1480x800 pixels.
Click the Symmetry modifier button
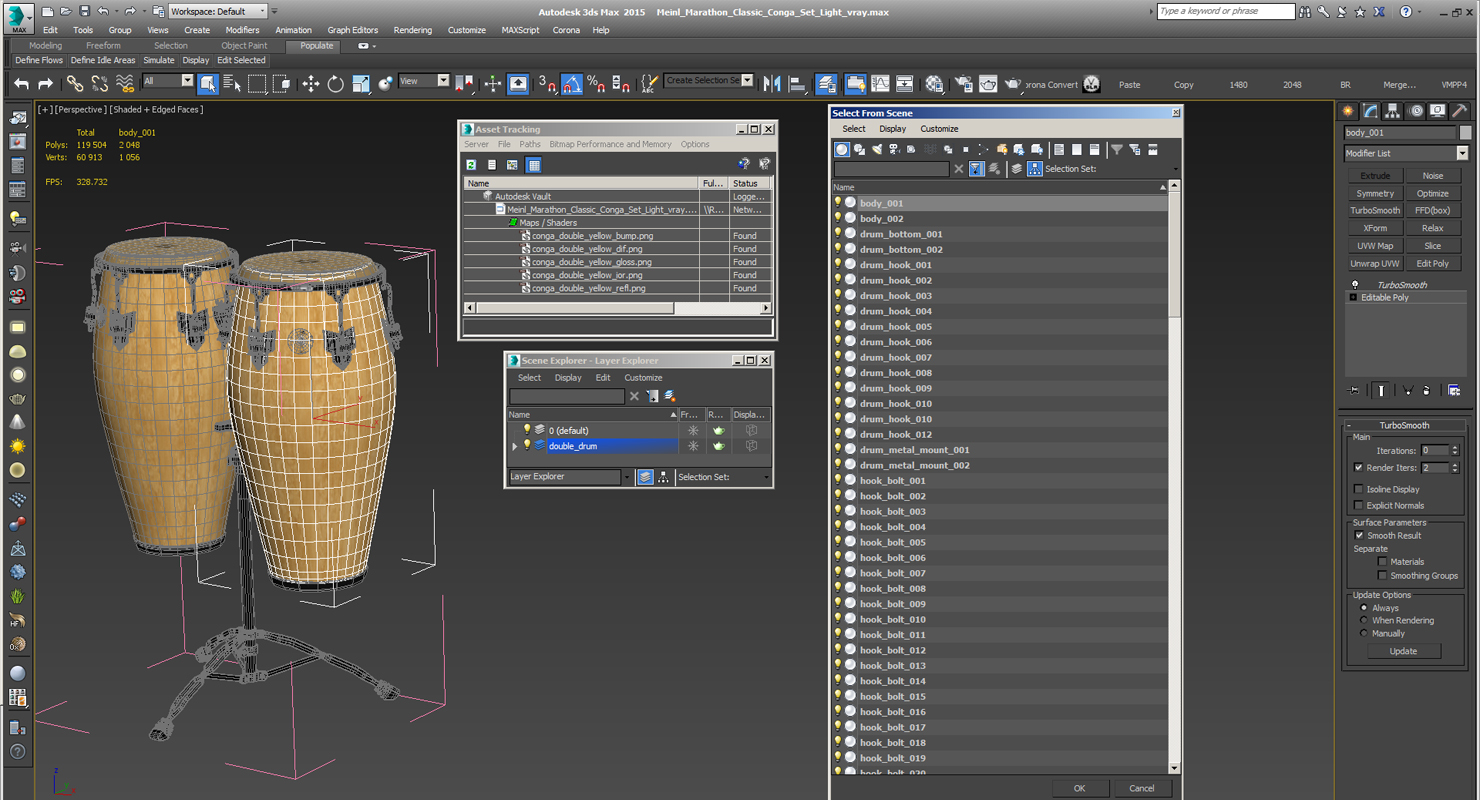point(1375,193)
